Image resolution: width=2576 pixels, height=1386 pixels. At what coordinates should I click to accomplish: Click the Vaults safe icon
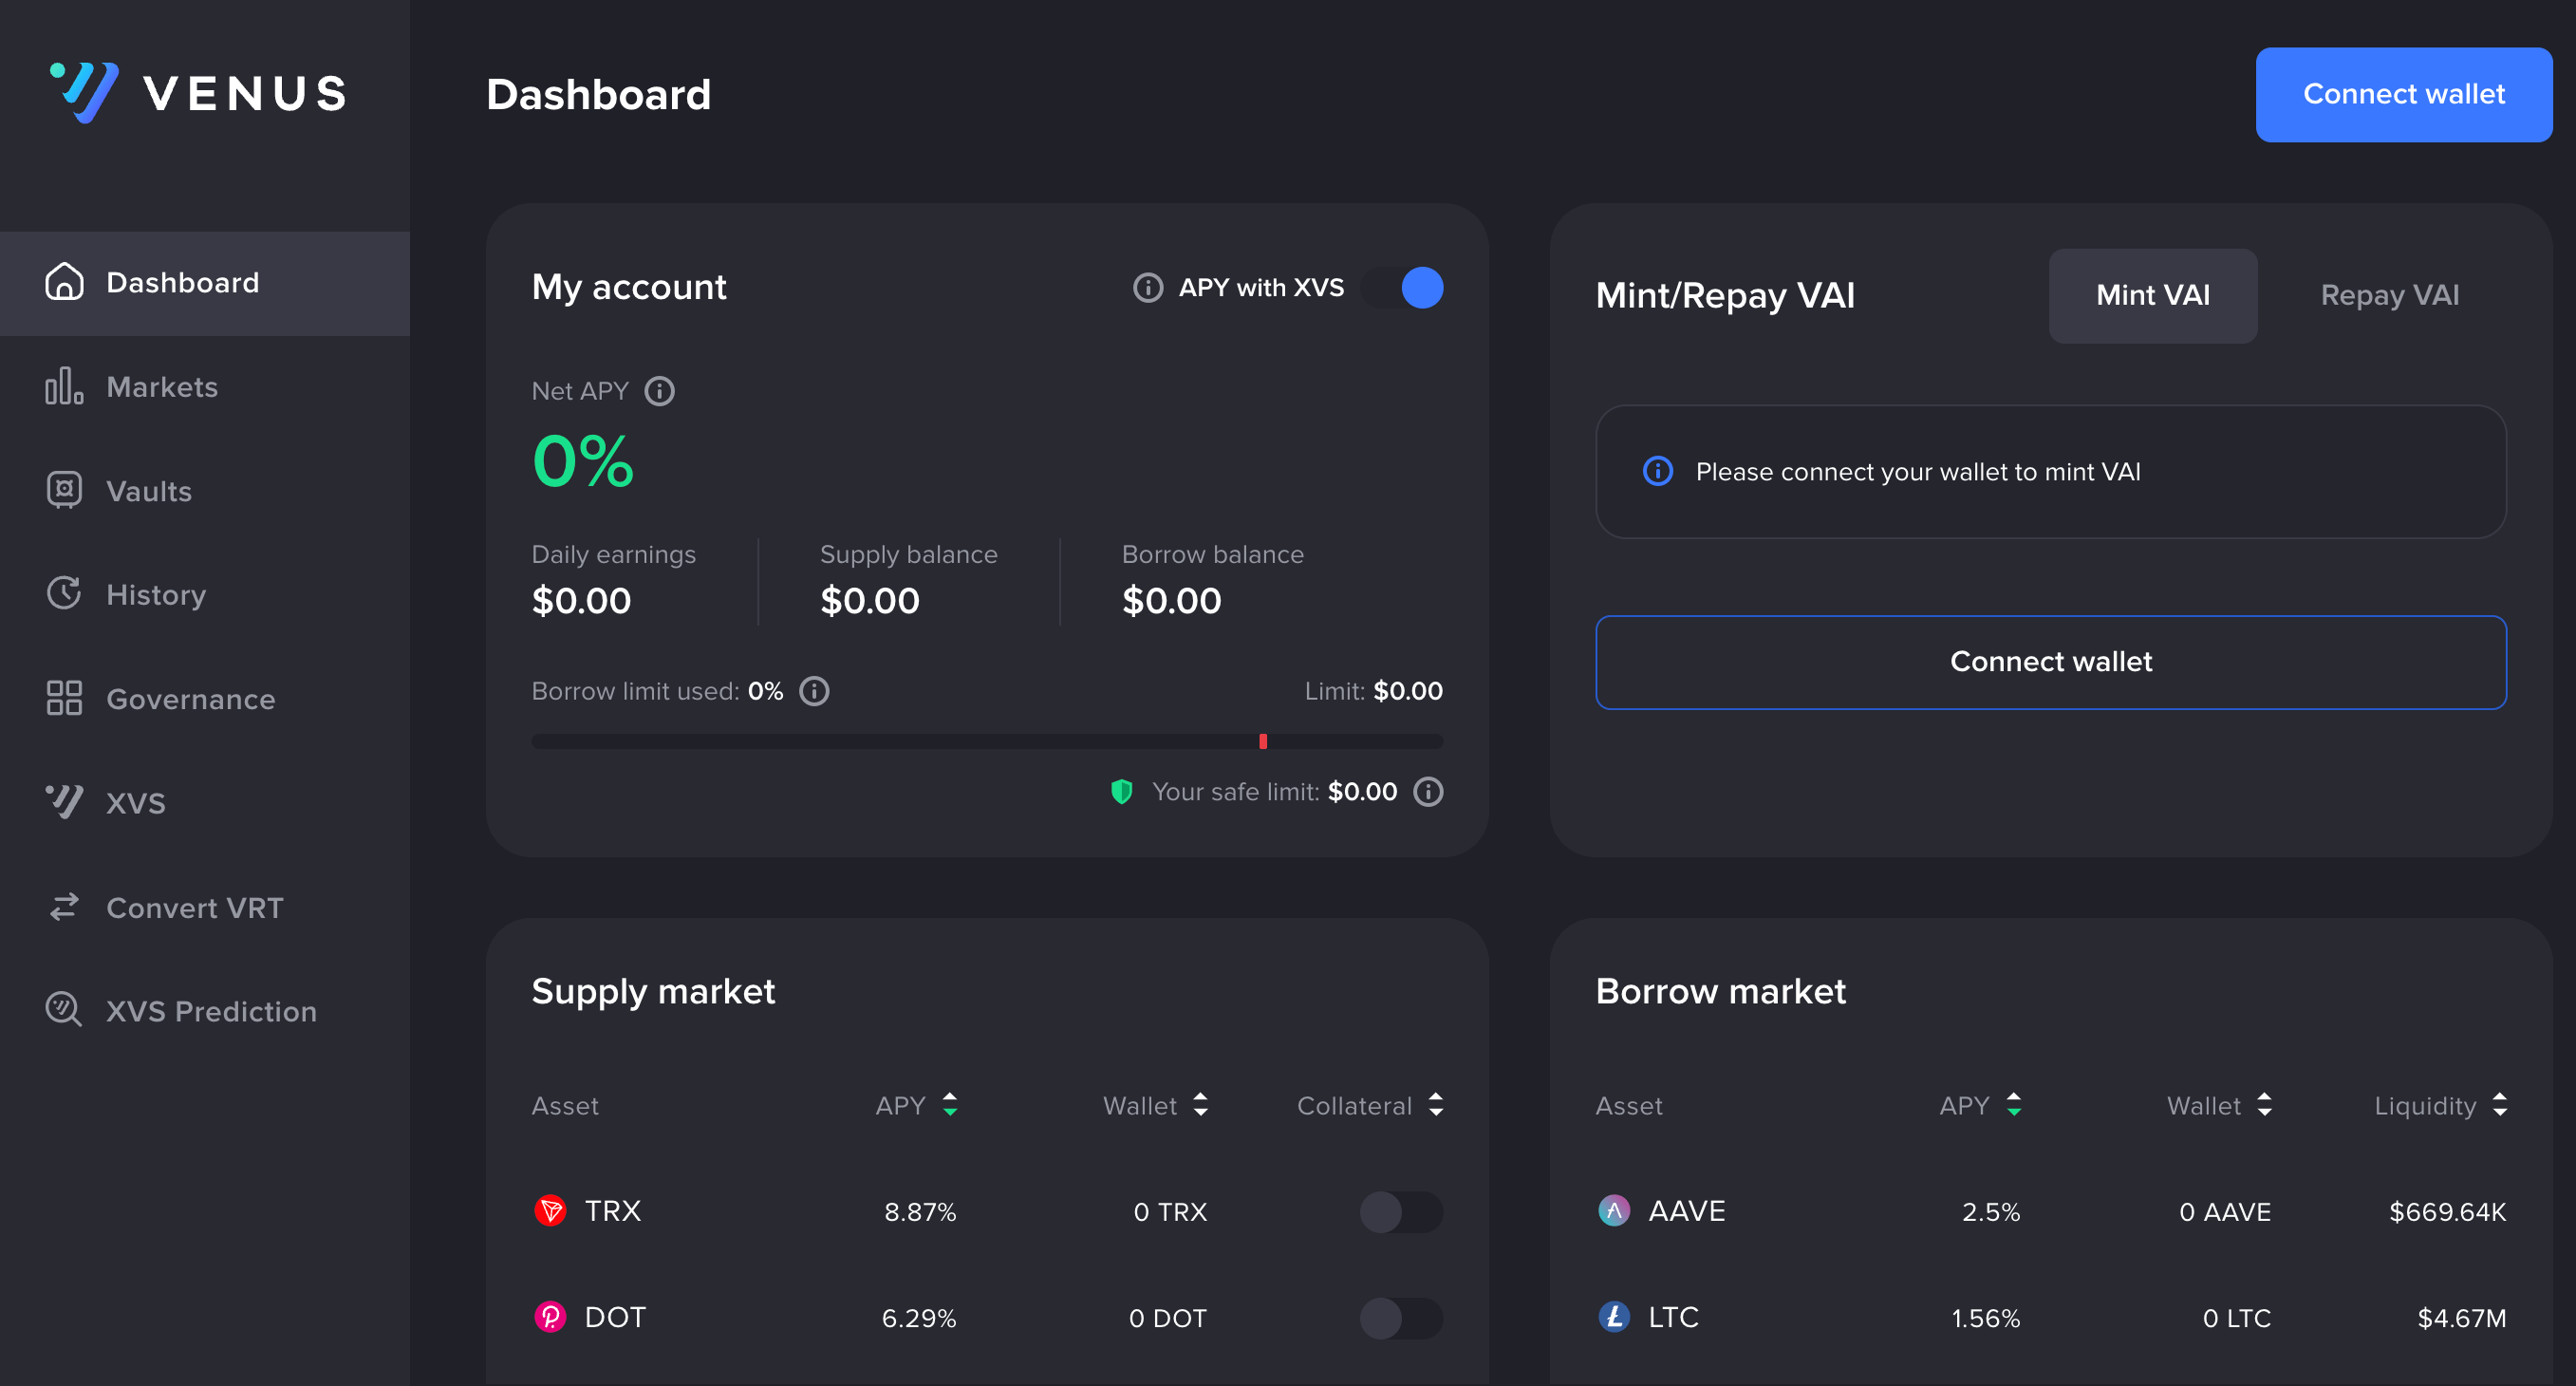click(64, 490)
